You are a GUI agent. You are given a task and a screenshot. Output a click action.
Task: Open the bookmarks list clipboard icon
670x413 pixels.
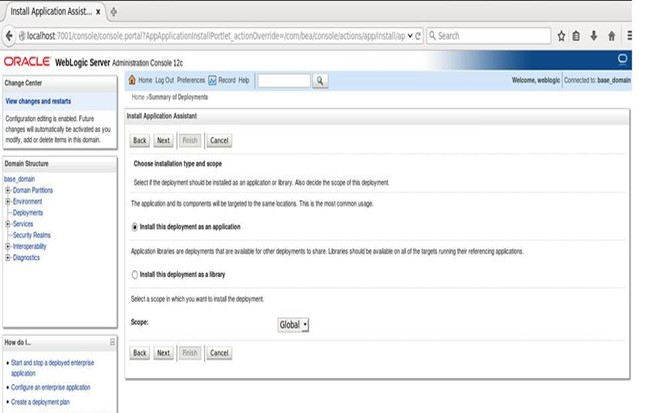576,36
